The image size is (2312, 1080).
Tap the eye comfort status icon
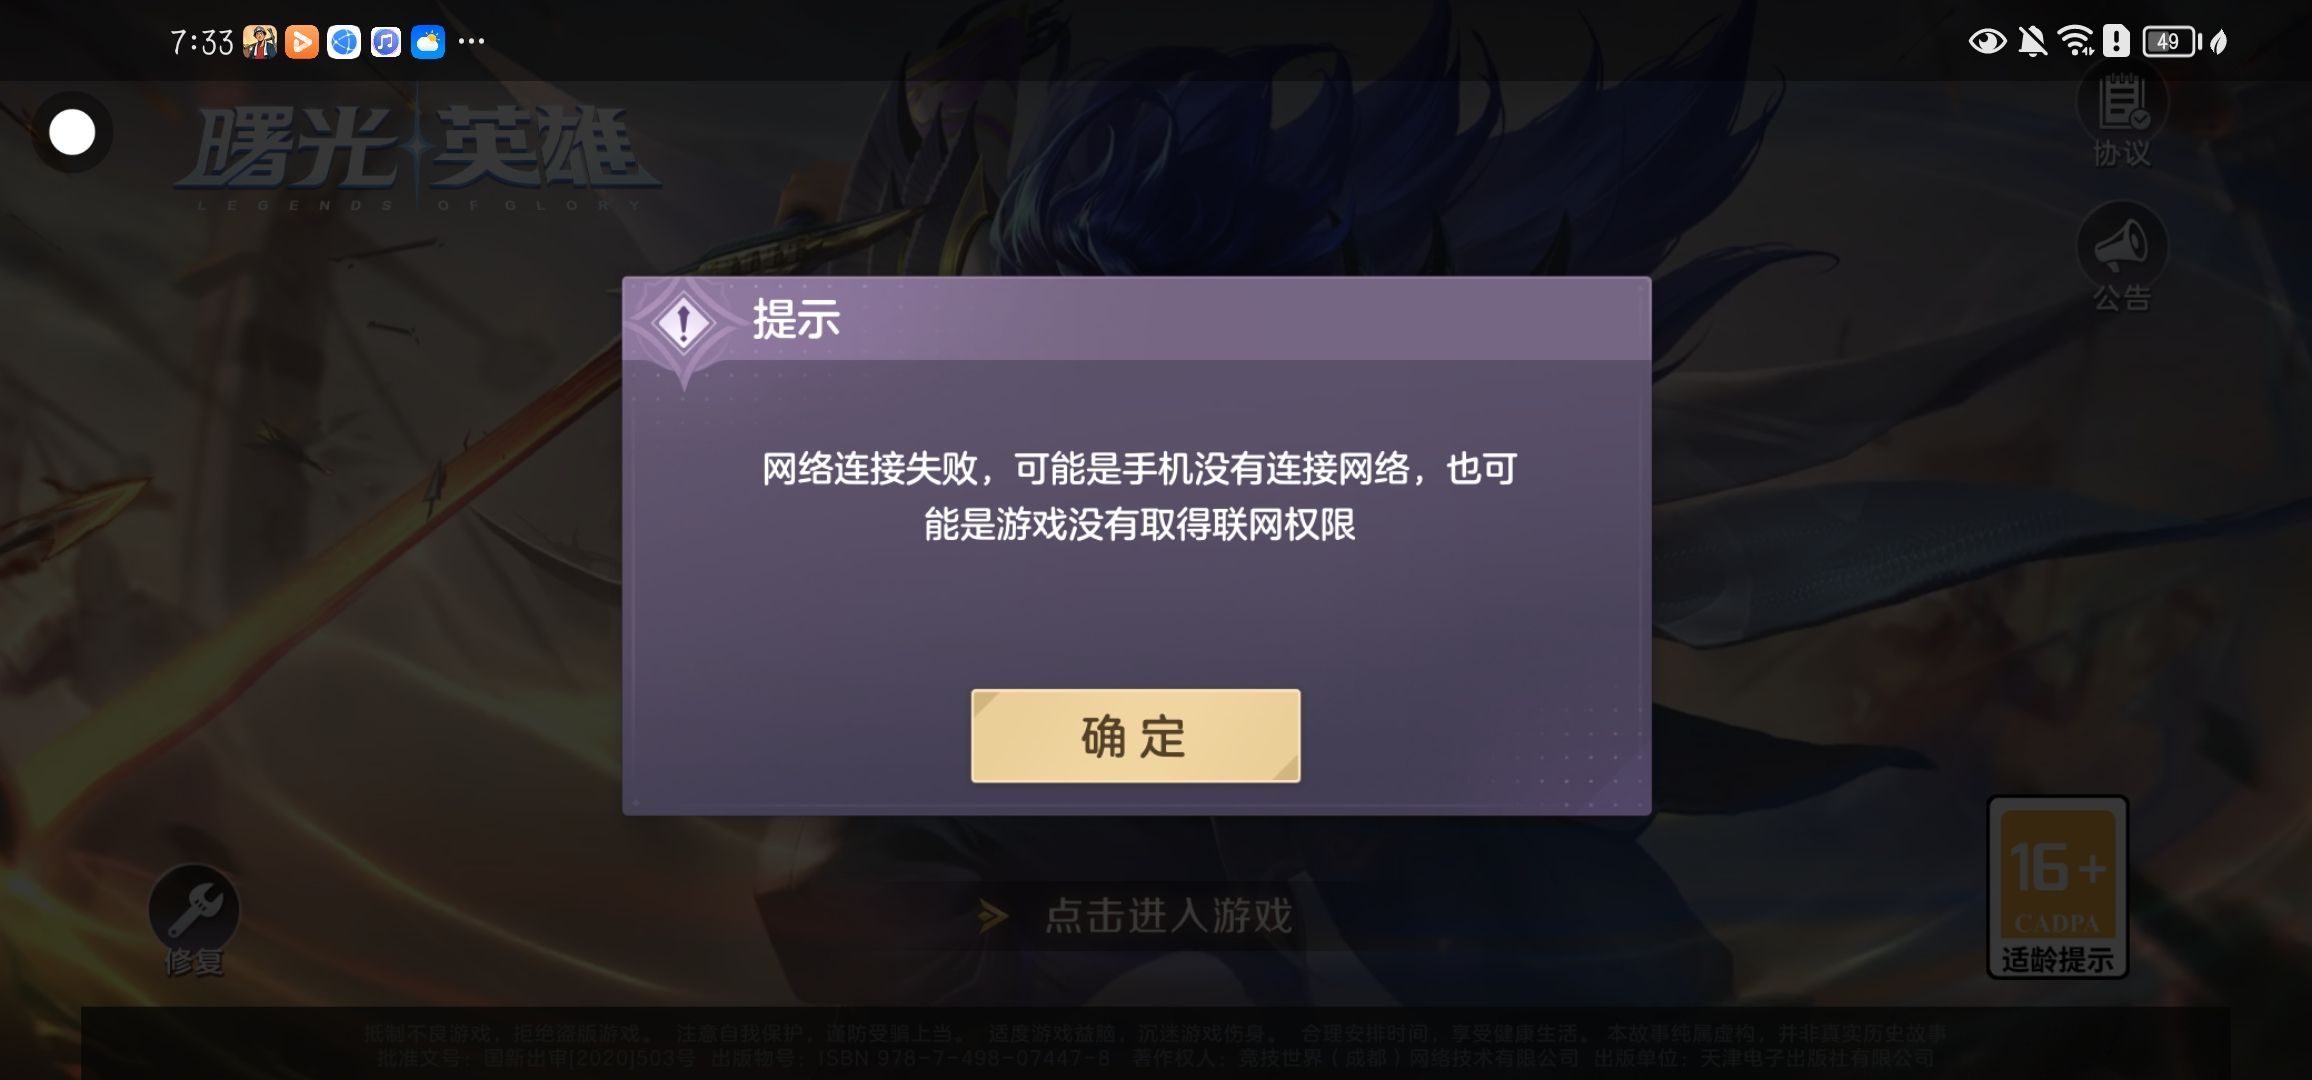pos(1987,42)
